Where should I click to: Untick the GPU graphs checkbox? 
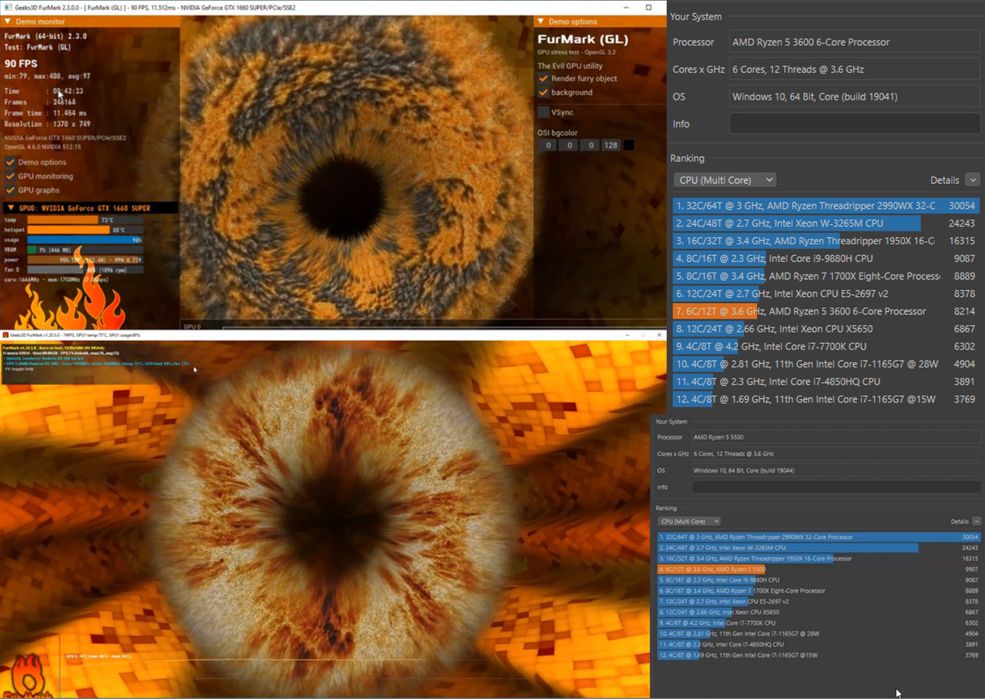10,190
